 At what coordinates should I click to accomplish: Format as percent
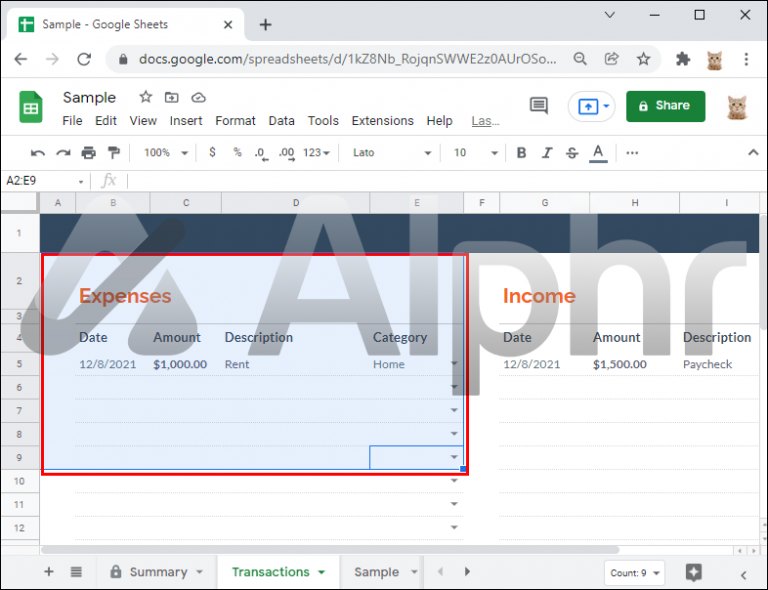pos(238,152)
